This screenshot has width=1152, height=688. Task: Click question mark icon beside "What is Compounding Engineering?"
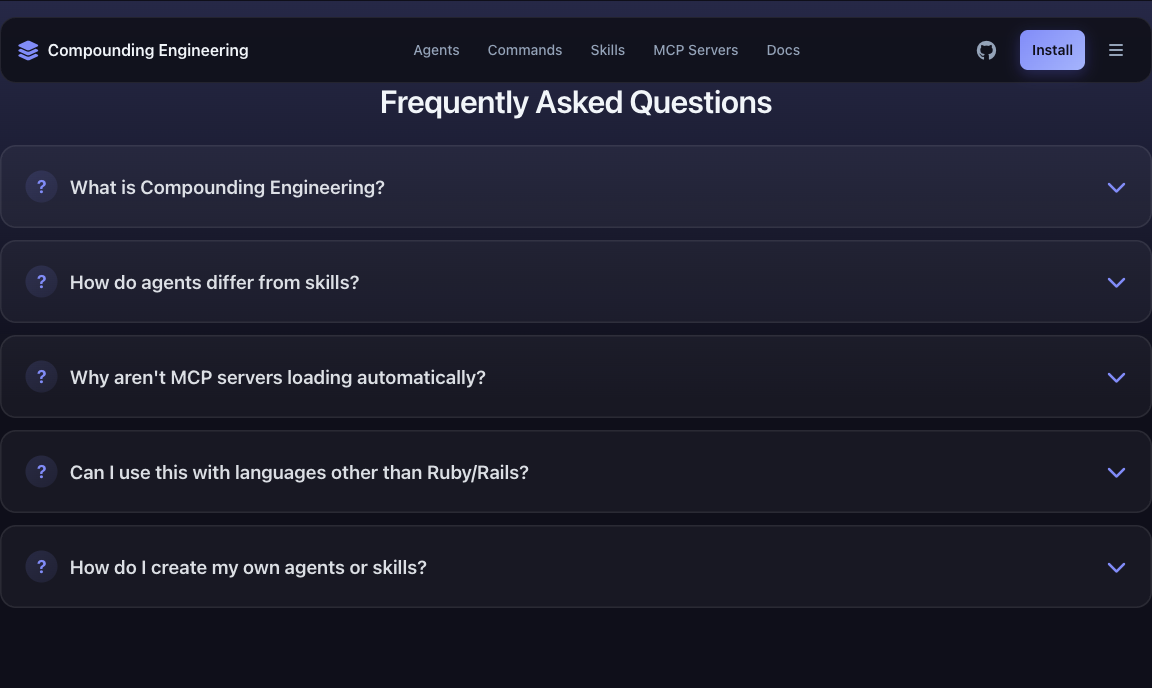coord(41,187)
